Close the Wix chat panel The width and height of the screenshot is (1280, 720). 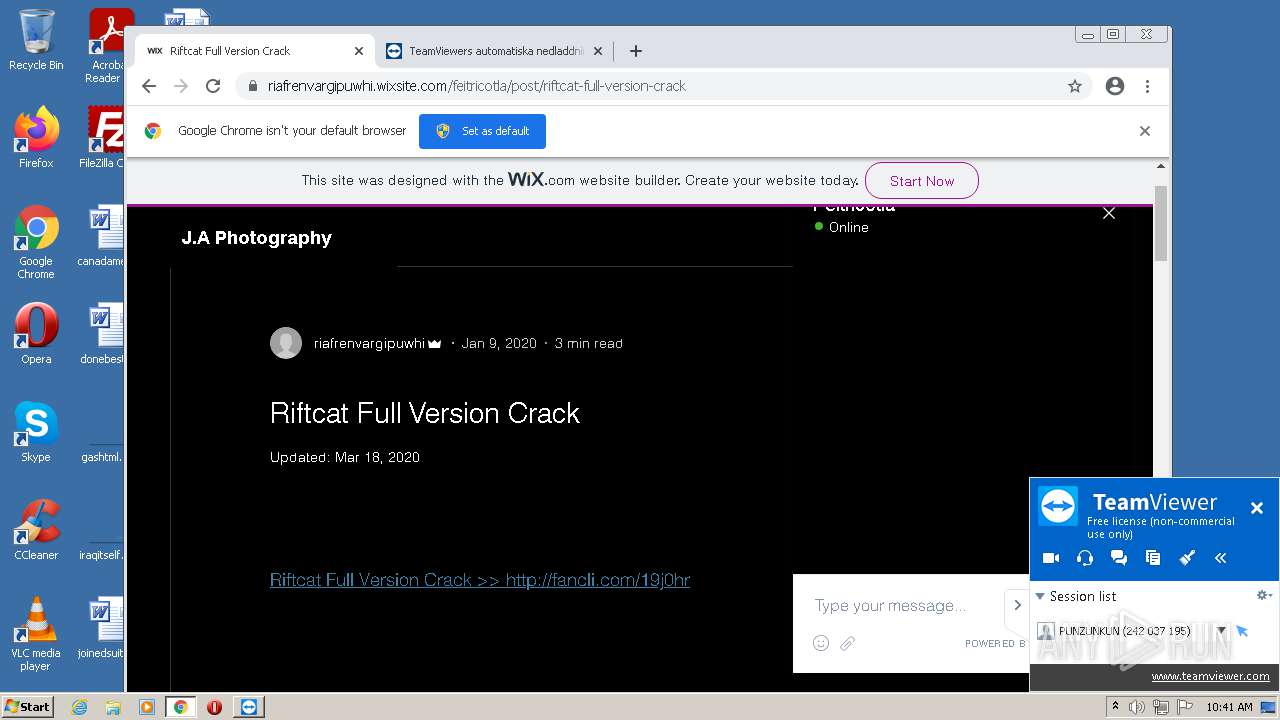(1108, 213)
